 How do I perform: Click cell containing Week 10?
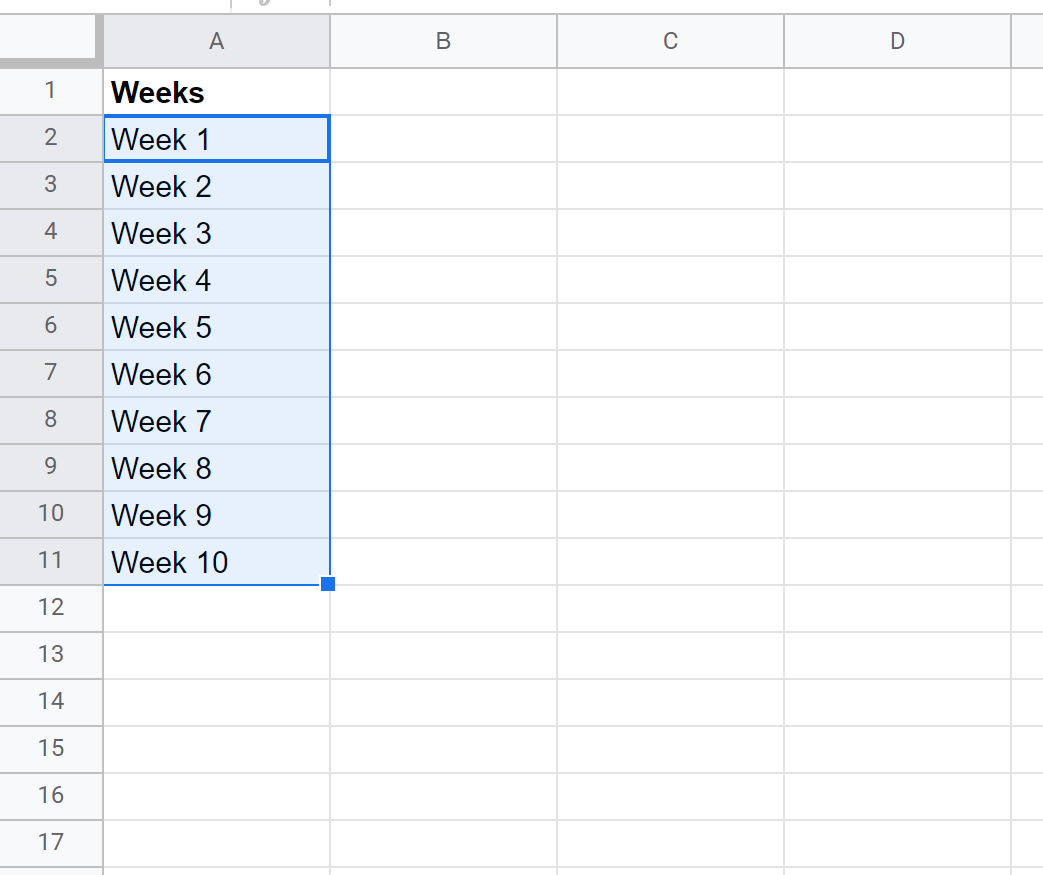(217, 562)
